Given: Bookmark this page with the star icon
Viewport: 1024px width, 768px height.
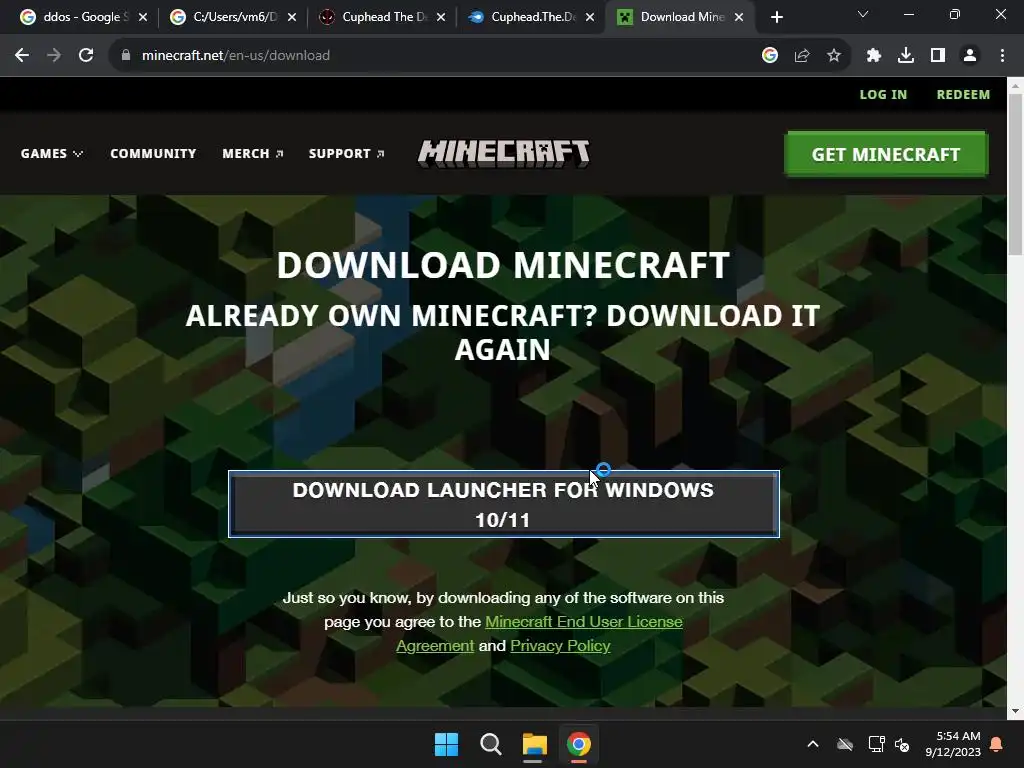Looking at the screenshot, I should click(834, 56).
